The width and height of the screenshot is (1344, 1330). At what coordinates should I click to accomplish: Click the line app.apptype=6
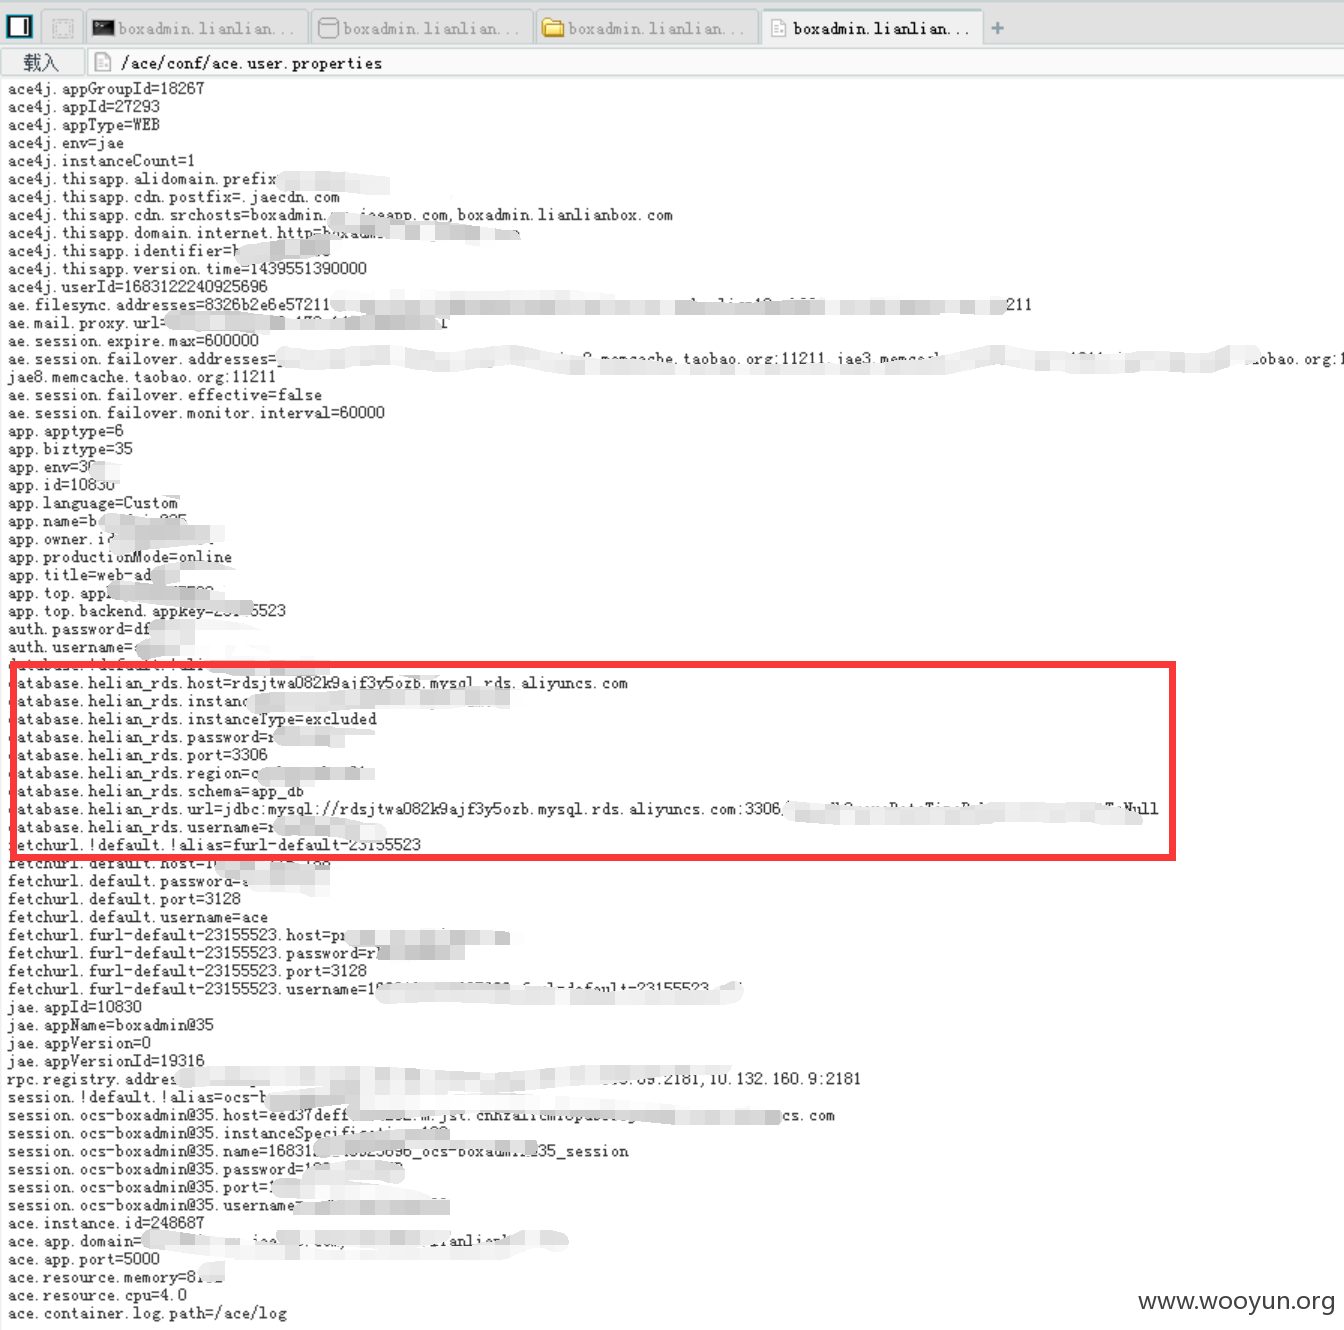tap(66, 430)
